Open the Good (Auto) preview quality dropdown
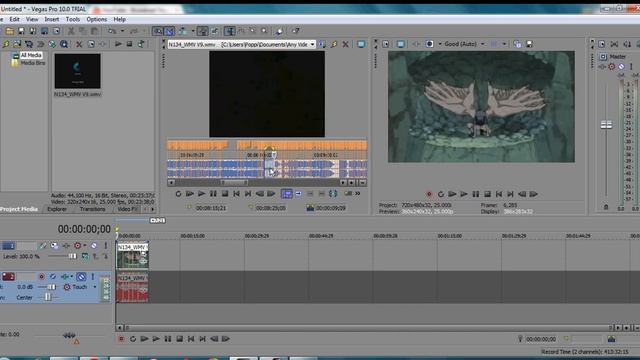The height and width of the screenshot is (360, 640). pos(483,44)
